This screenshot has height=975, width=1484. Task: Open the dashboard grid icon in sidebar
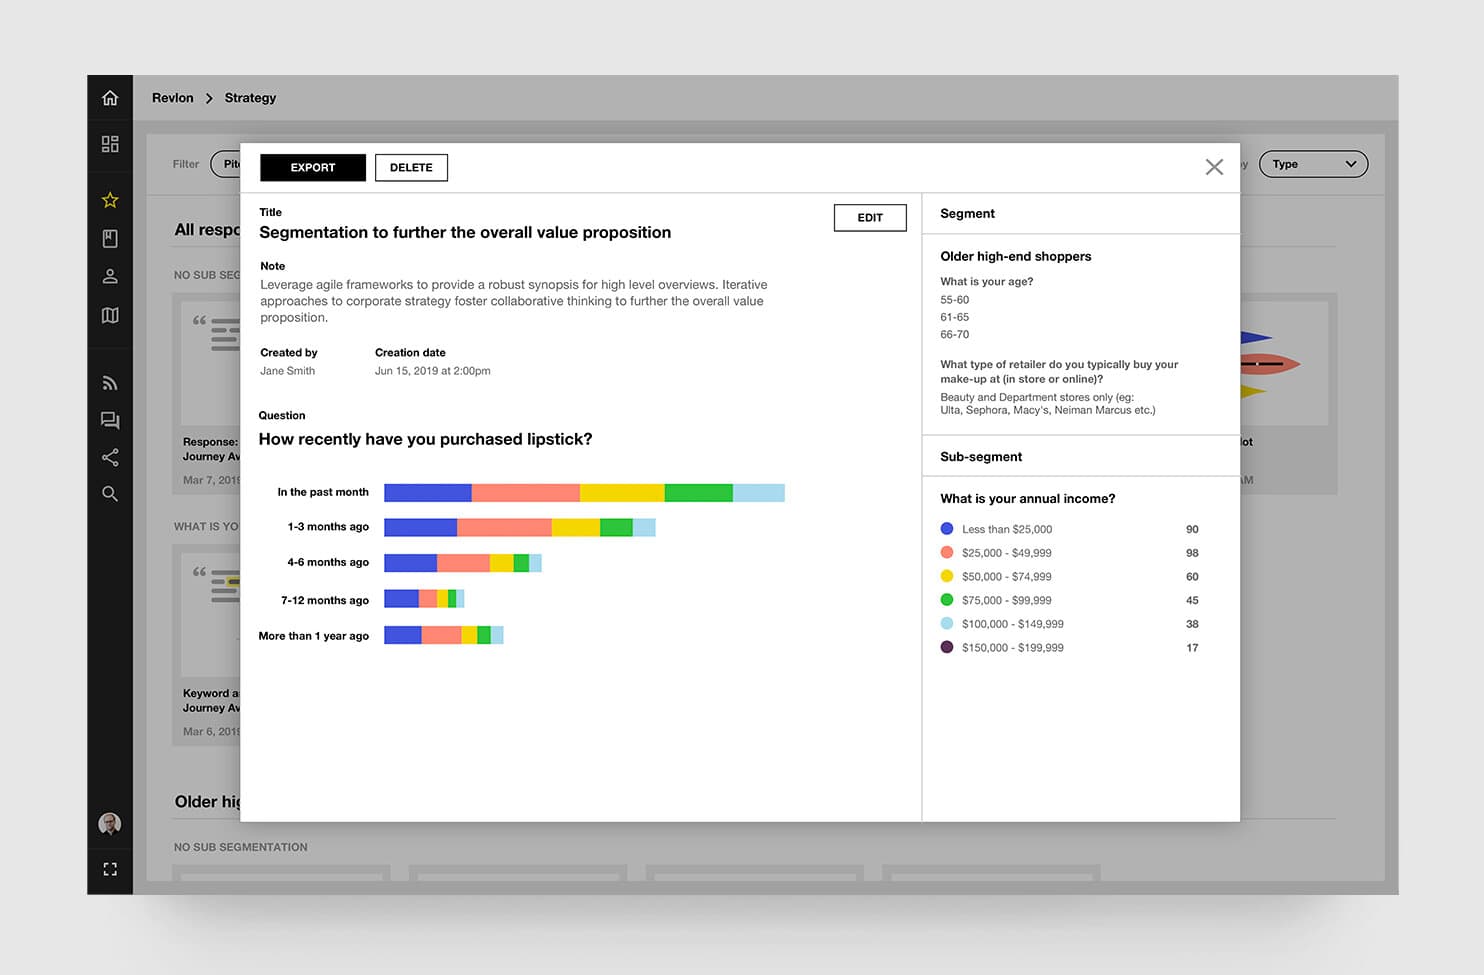(x=110, y=144)
